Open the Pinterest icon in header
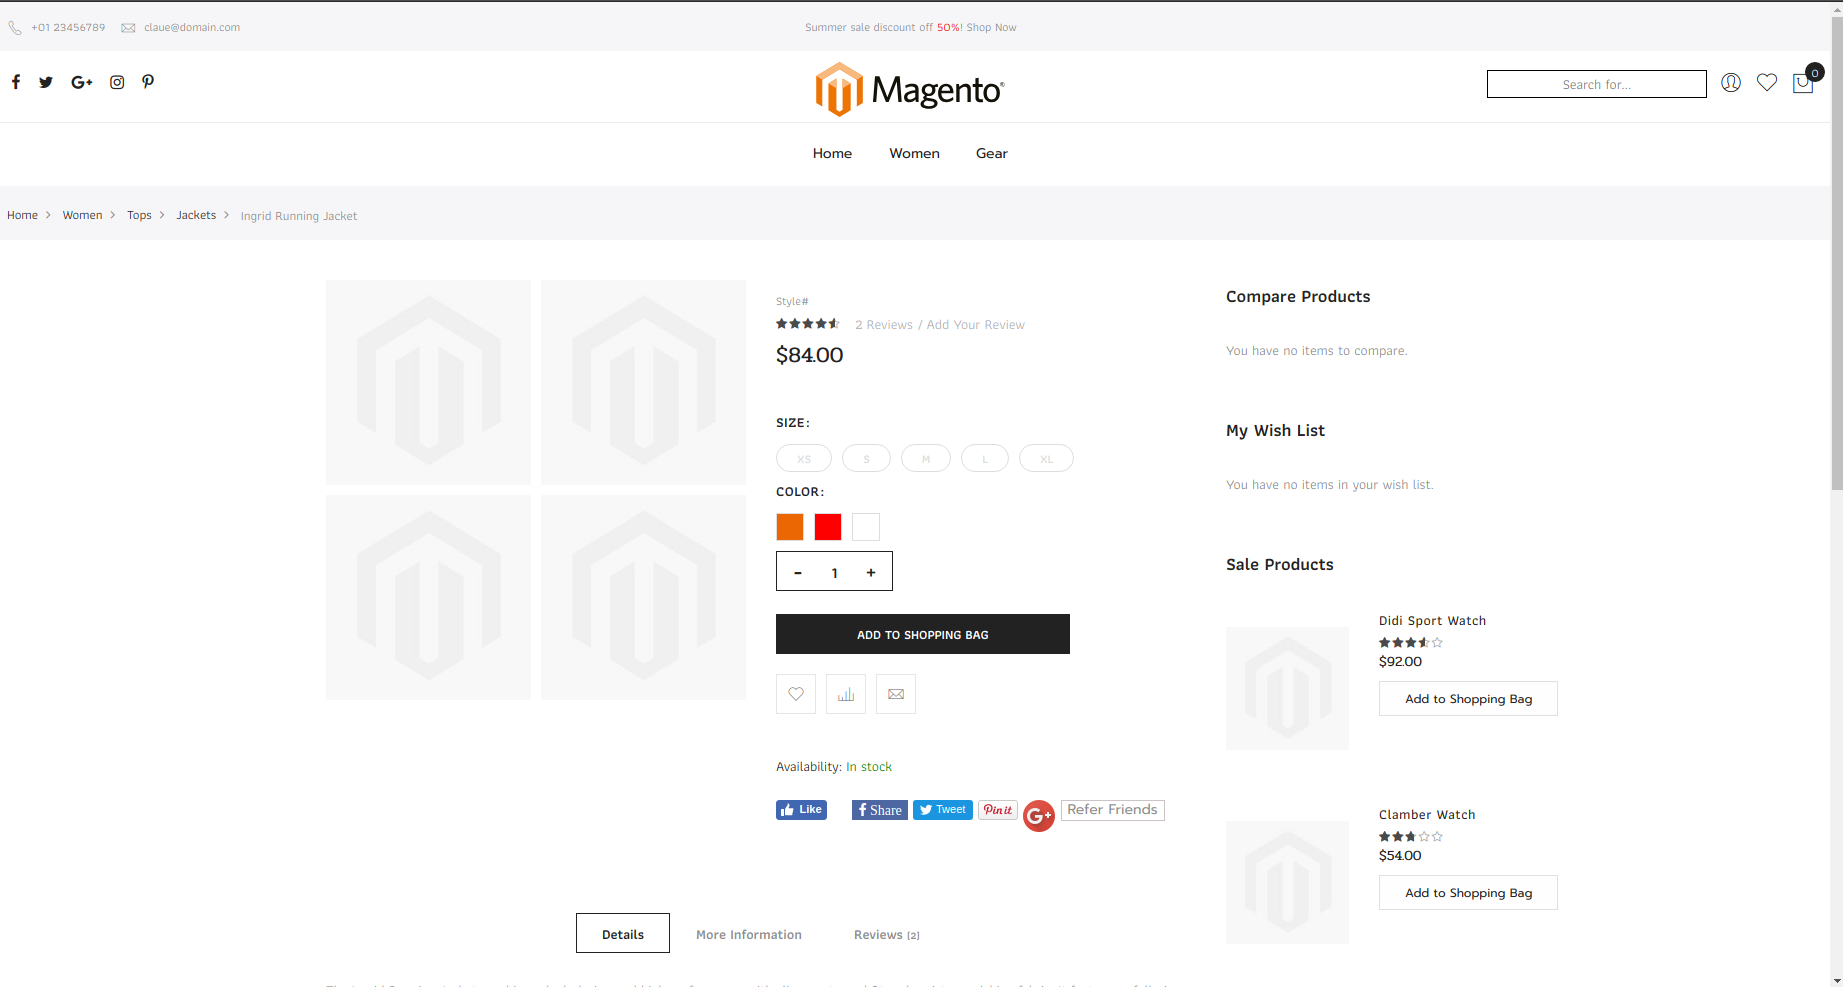This screenshot has height=987, width=1843. click(x=148, y=82)
